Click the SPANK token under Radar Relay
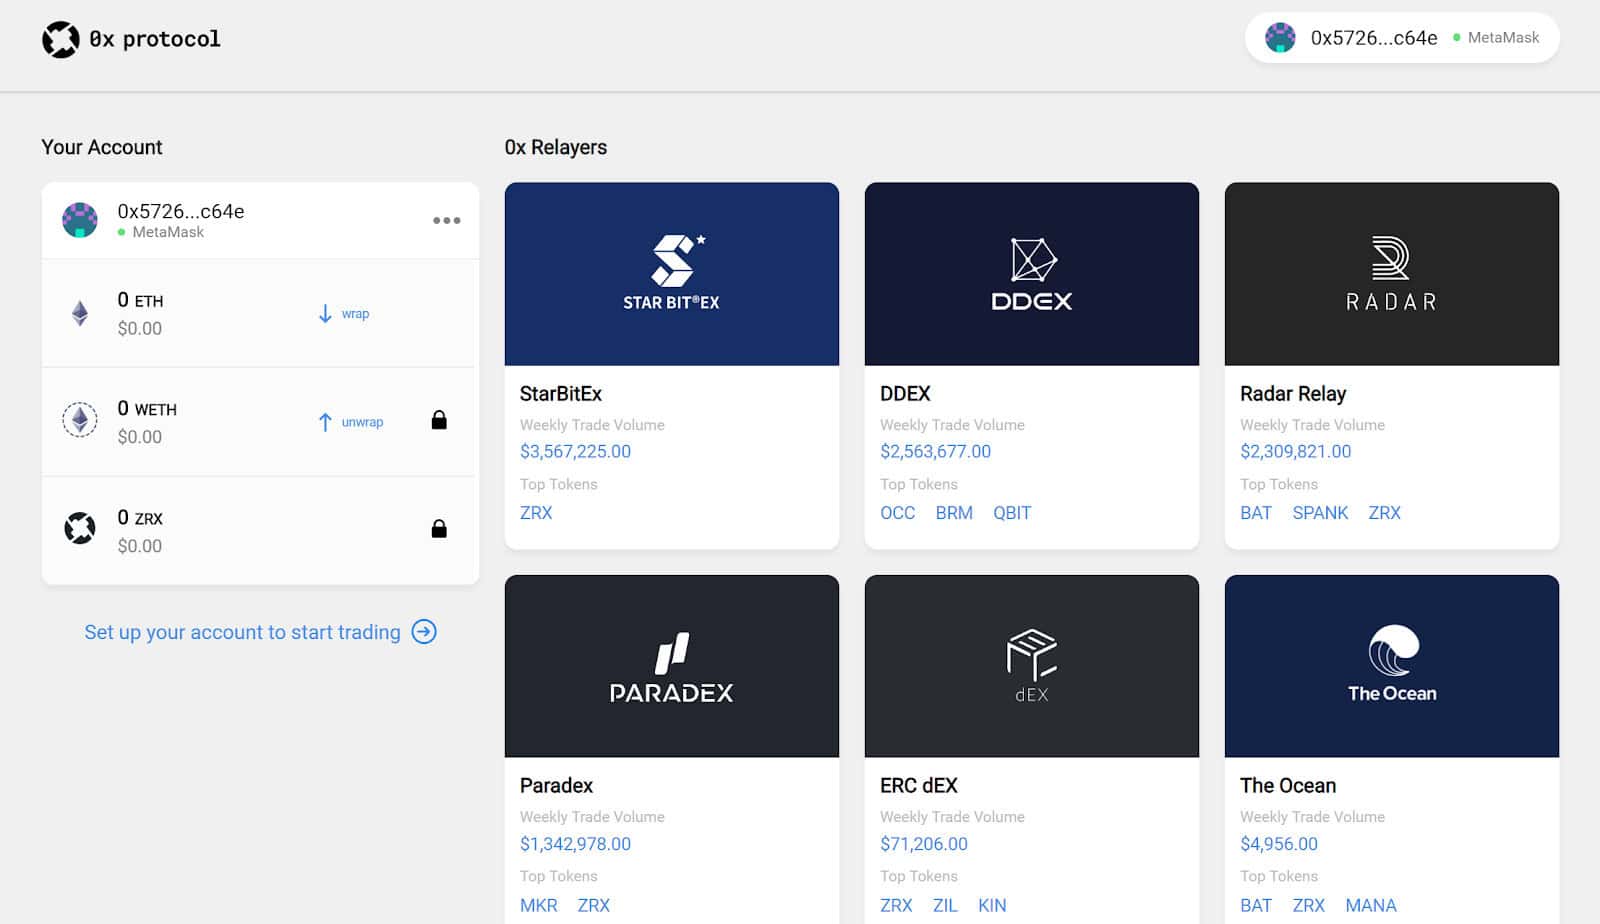The image size is (1600, 924). coord(1320,513)
